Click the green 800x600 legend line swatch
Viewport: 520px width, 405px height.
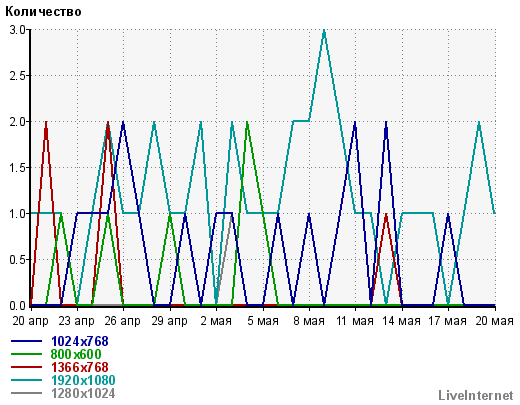pyautogui.click(x=26, y=354)
